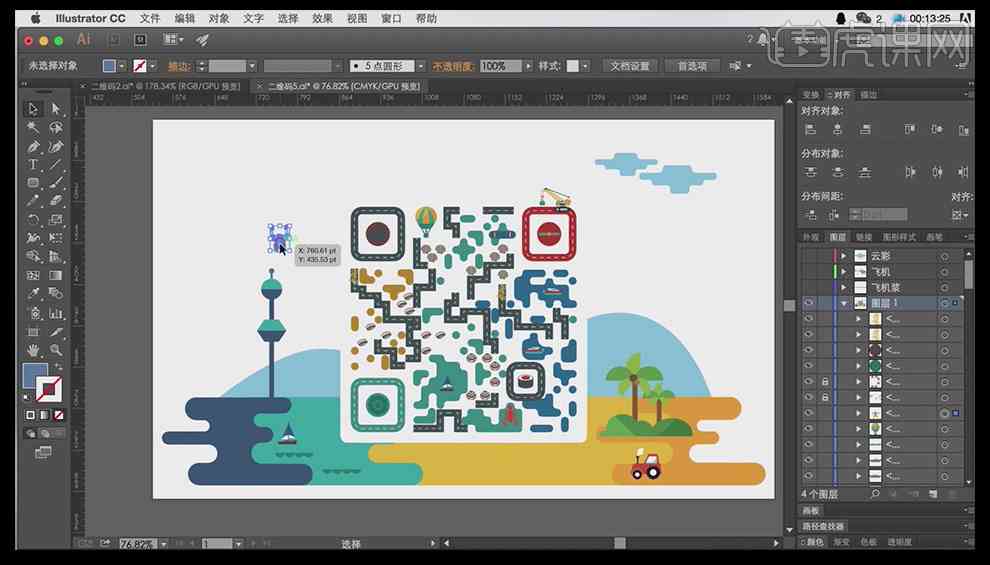Switch to the 图形样式 panel tab
The image size is (990, 565).
tap(898, 237)
